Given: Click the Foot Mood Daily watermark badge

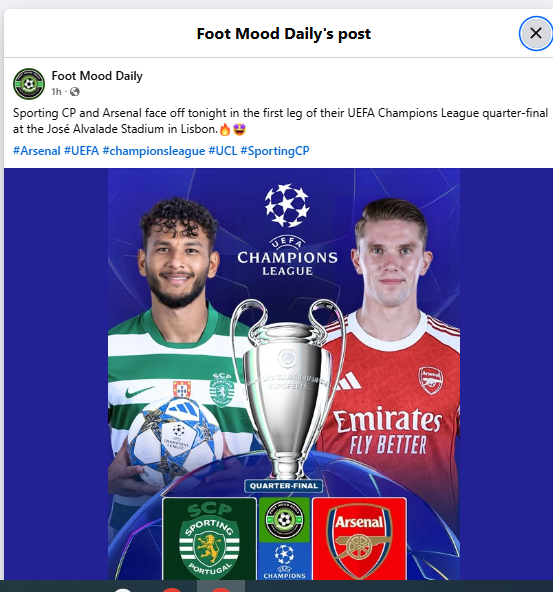Looking at the screenshot, I should click(x=284, y=520).
